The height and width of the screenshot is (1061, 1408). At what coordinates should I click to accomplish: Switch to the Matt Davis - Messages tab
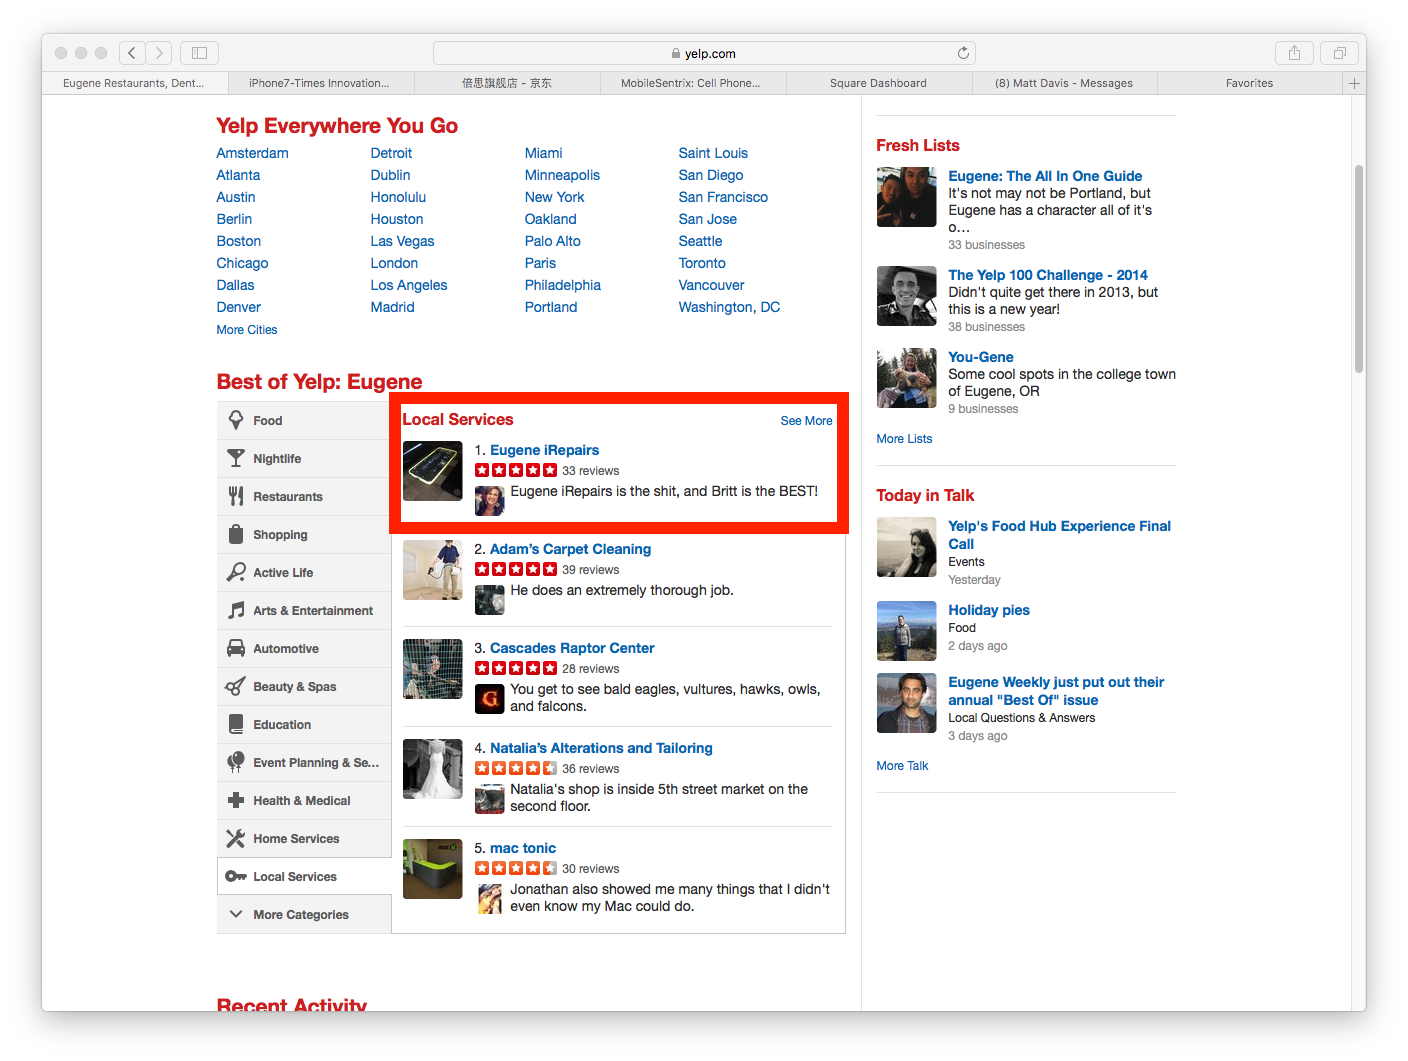[x=1064, y=83]
